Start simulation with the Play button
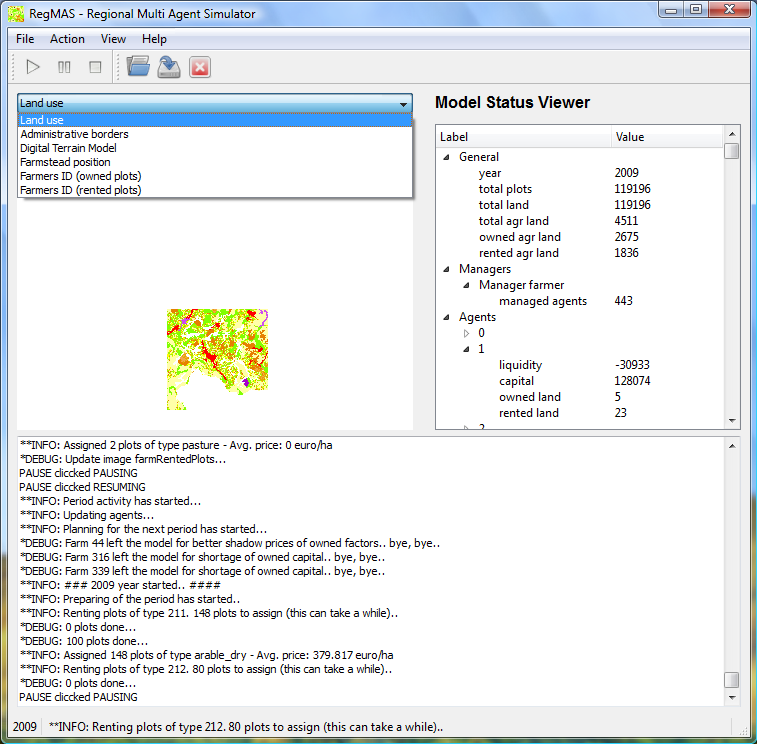Screen dimensions: 757x744 pyautogui.click(x=33, y=67)
